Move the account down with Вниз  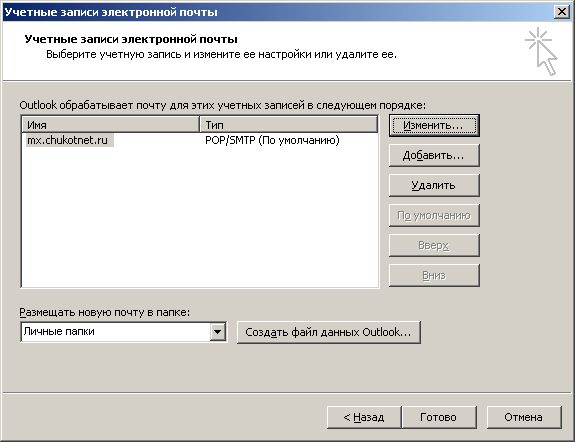(434, 275)
